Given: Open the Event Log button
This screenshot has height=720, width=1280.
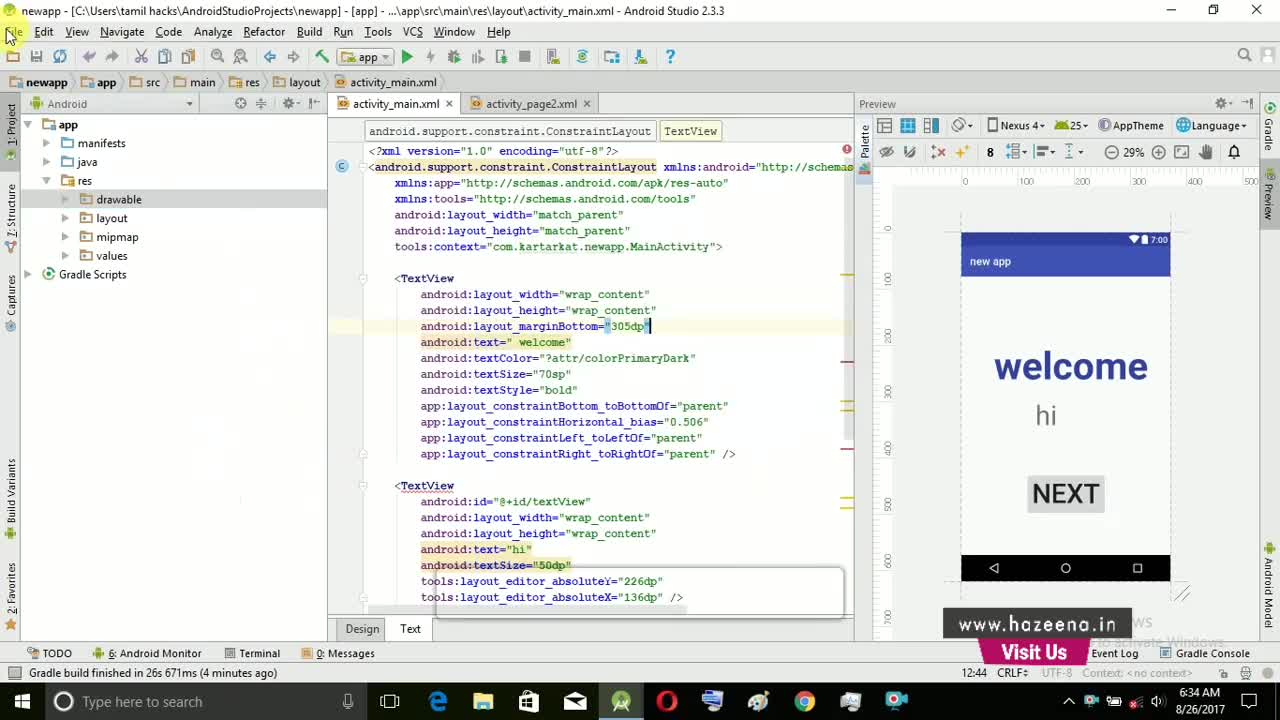Looking at the screenshot, I should 1114,653.
